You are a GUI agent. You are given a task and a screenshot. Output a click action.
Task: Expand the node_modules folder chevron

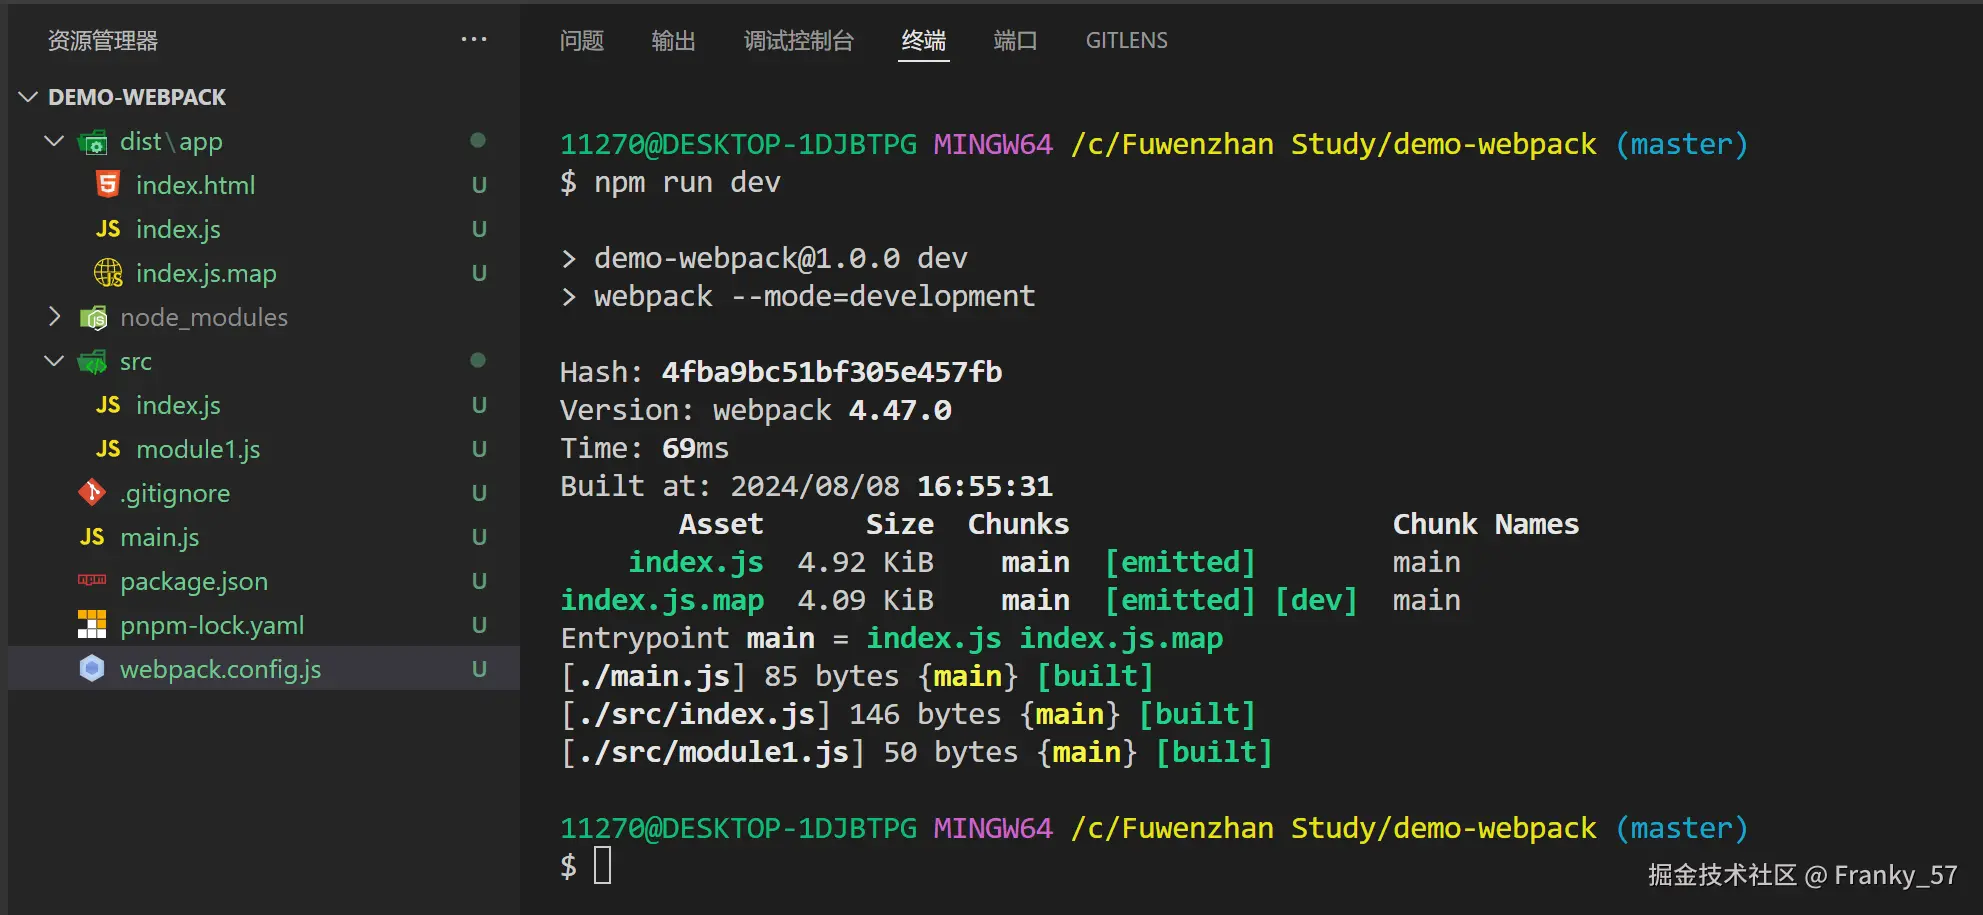coord(55,317)
